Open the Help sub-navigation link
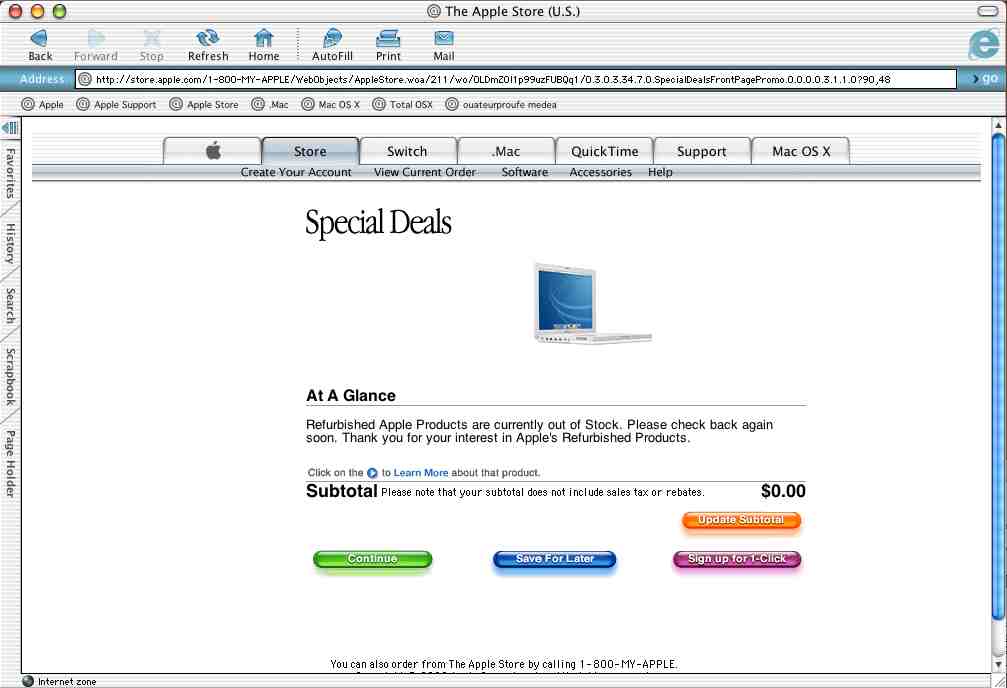 tap(660, 172)
